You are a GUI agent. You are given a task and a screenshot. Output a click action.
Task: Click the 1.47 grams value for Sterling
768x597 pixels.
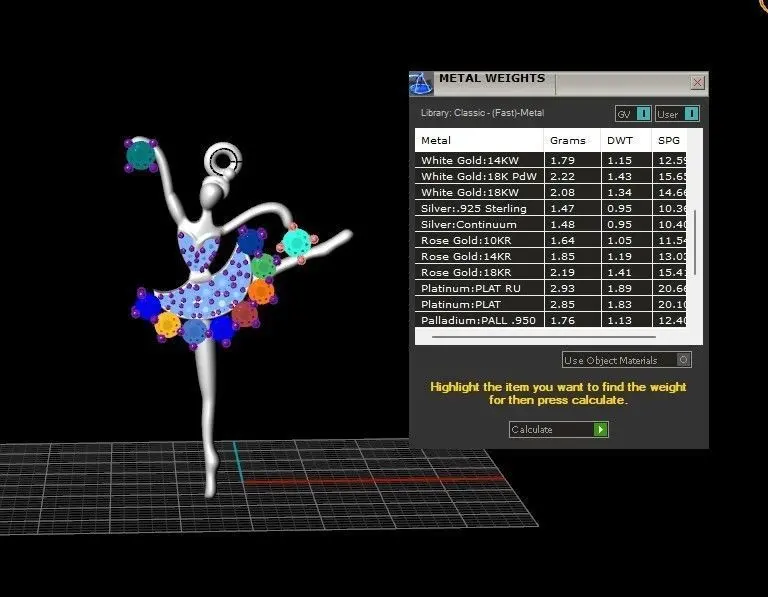pyautogui.click(x=562, y=208)
